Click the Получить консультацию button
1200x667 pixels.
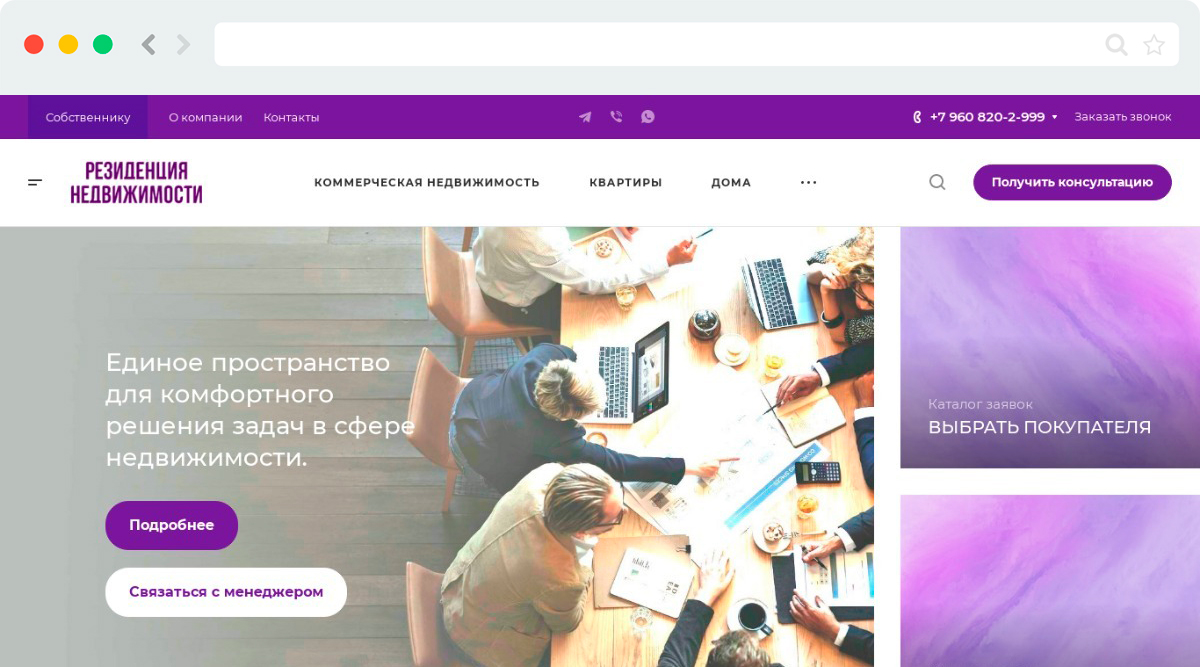[x=1072, y=182]
